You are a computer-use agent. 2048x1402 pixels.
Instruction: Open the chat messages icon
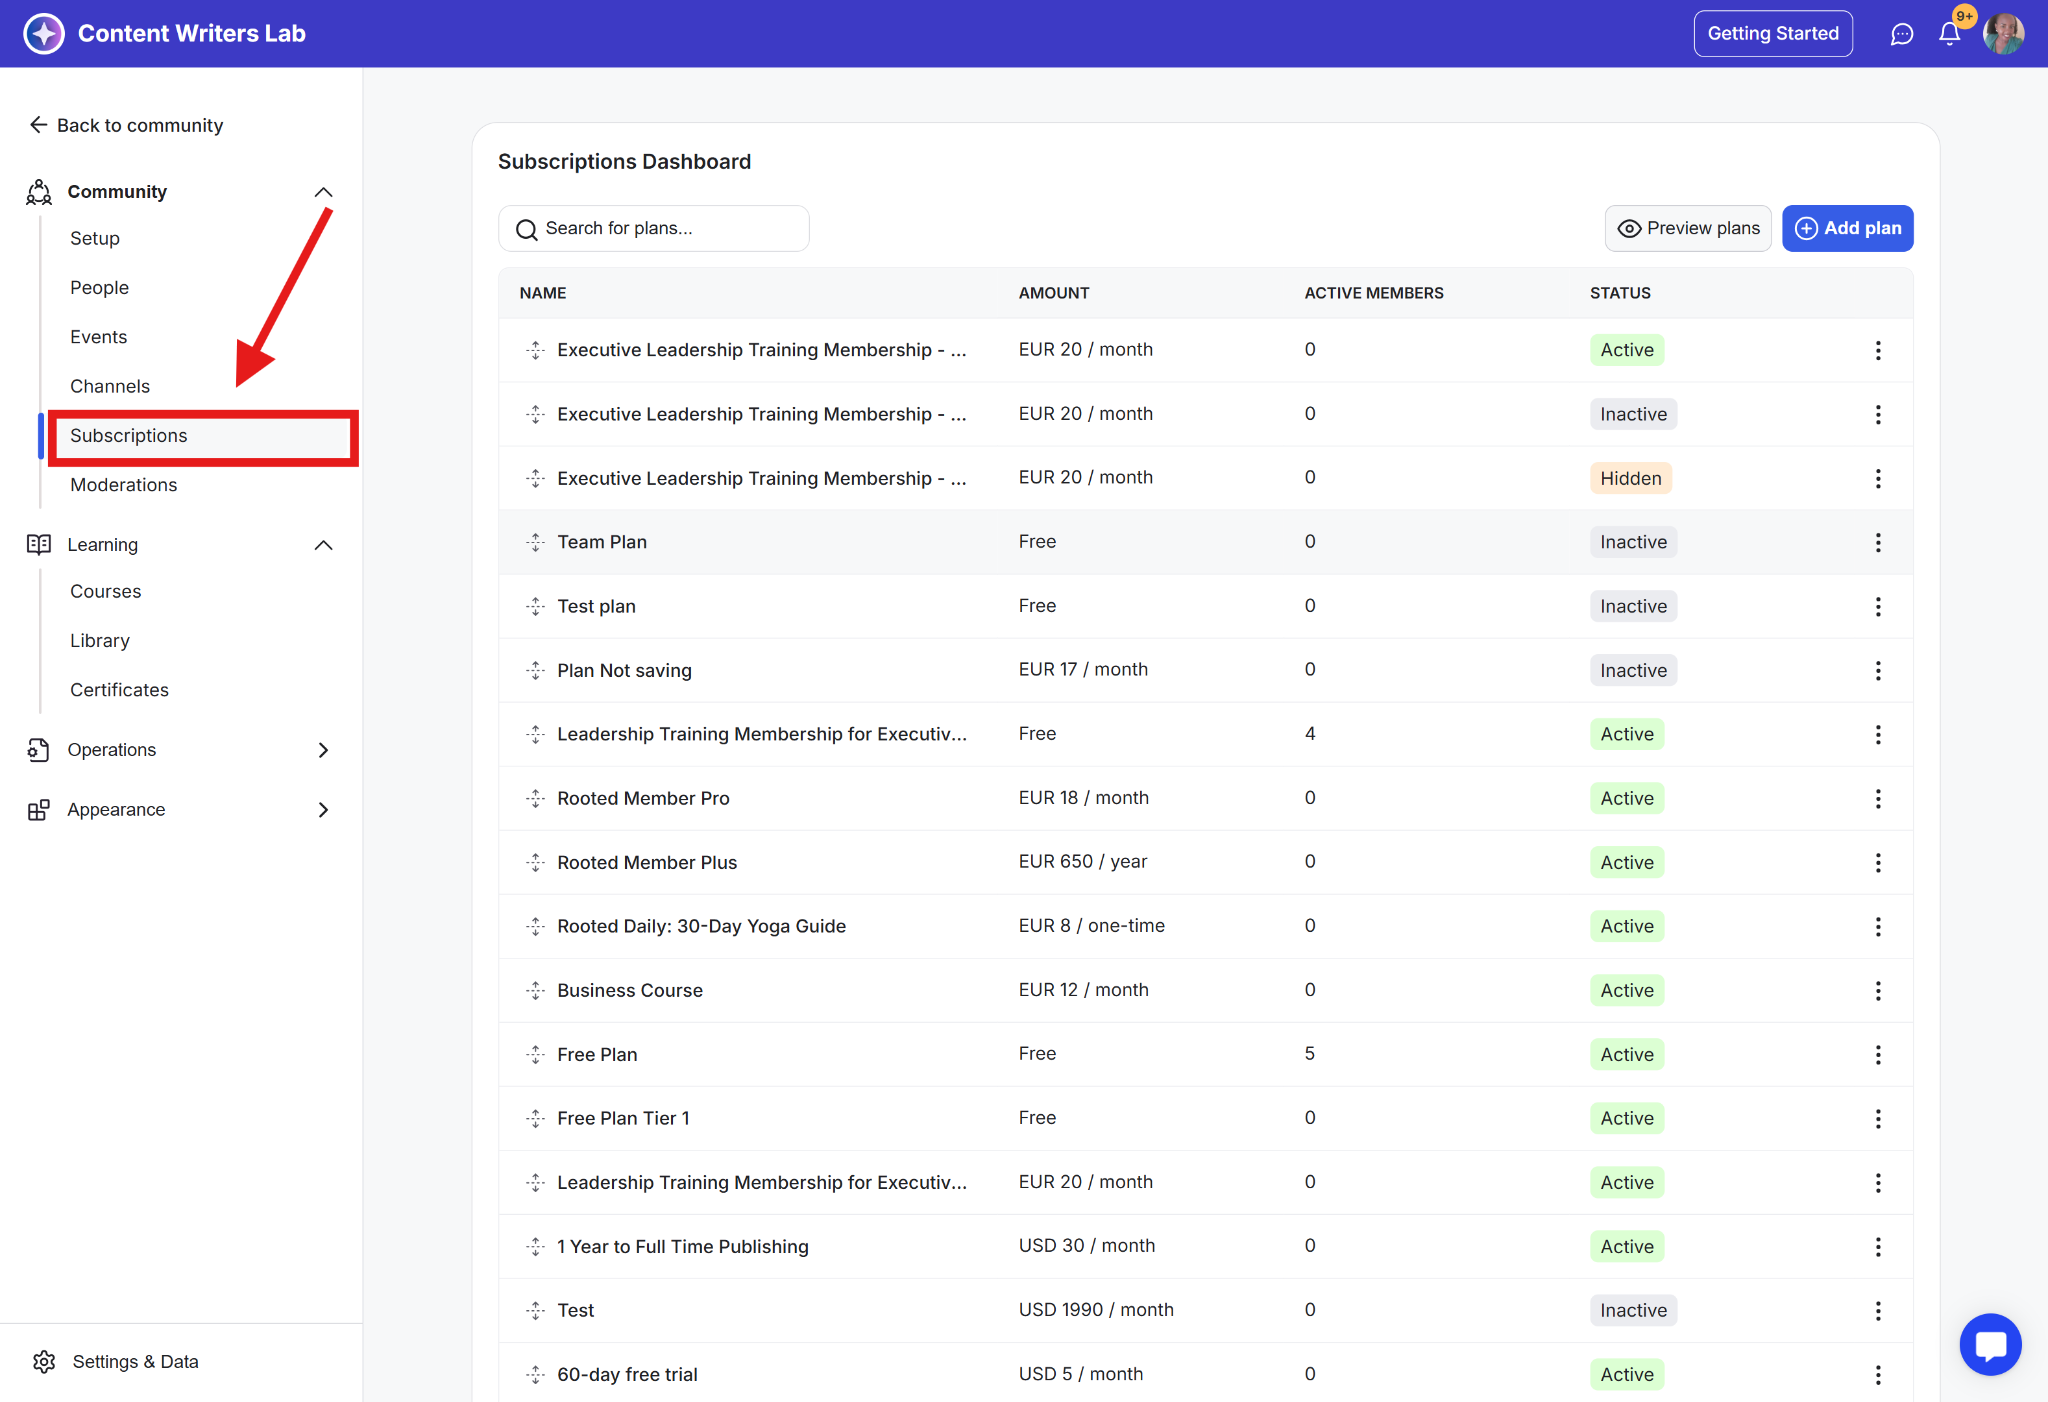[1901, 34]
